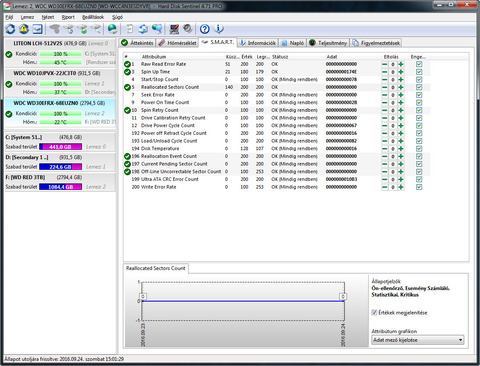Screen dimensions: 480x366
Task: Click the right range handle on graph
Action: pos(343,296)
